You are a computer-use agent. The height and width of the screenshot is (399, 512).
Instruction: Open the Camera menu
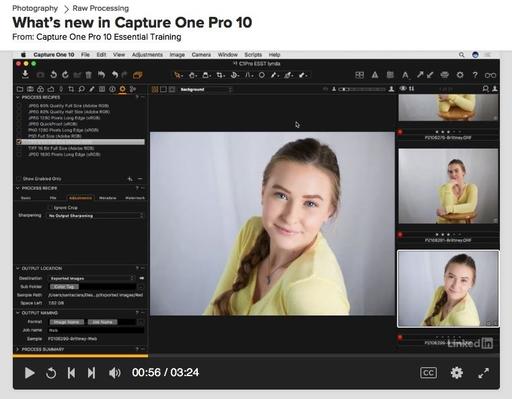(x=201, y=55)
